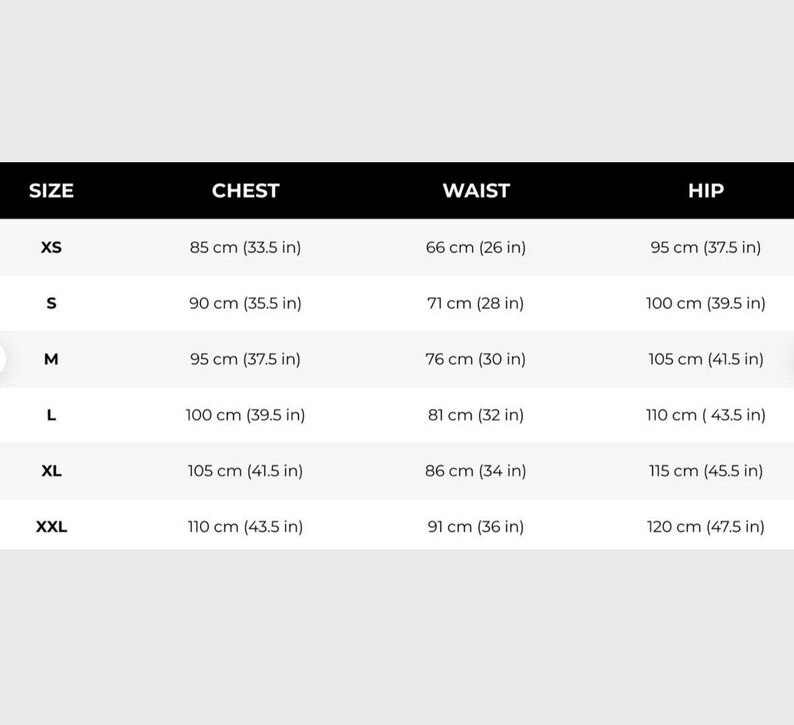The width and height of the screenshot is (794, 725).
Task: Click XXL hip value 120 cm
Action: [706, 527]
